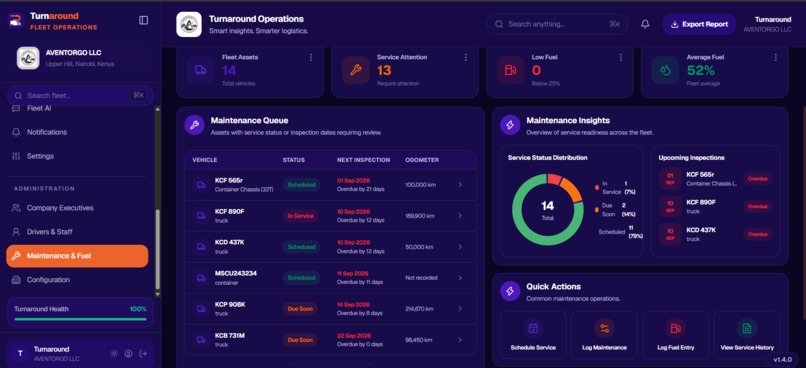806x368 pixels.
Task: Click the Turnaround Operations header company logo
Action: click(x=189, y=24)
